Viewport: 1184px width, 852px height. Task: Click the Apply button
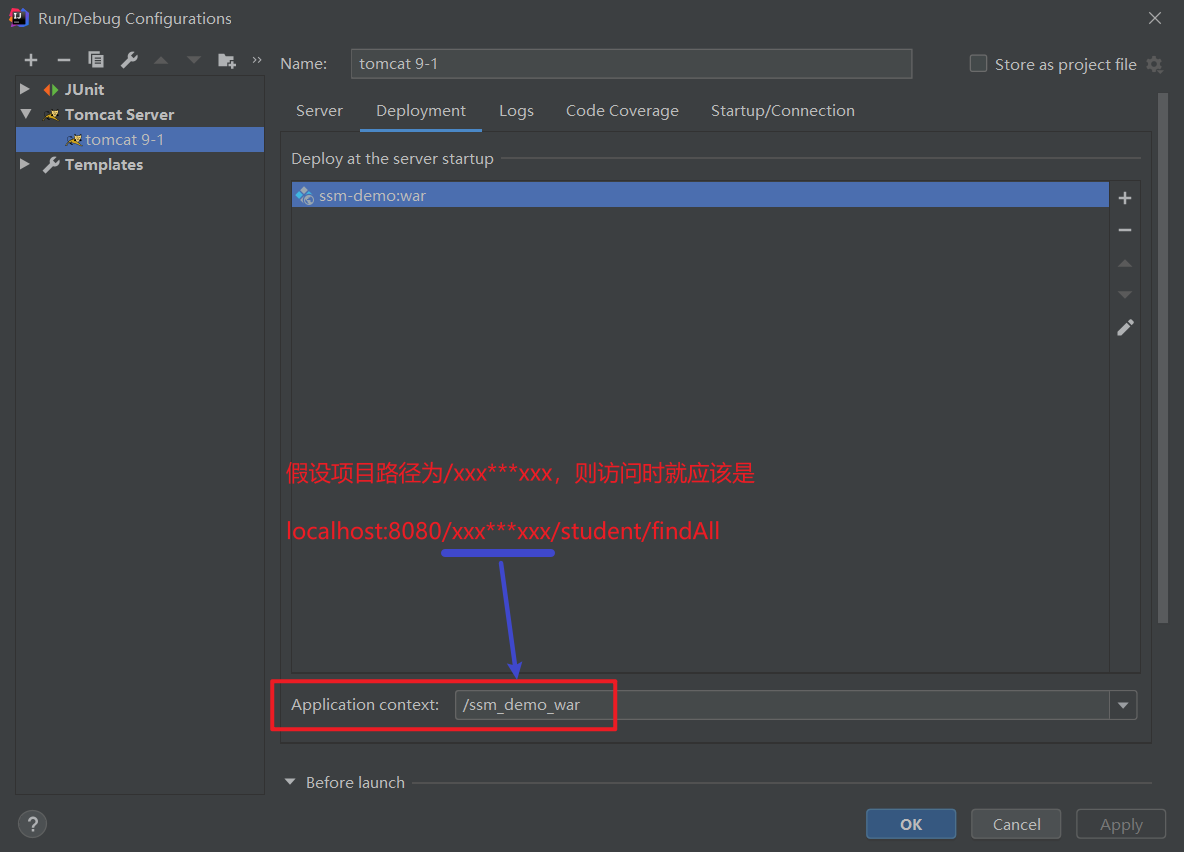1121,824
